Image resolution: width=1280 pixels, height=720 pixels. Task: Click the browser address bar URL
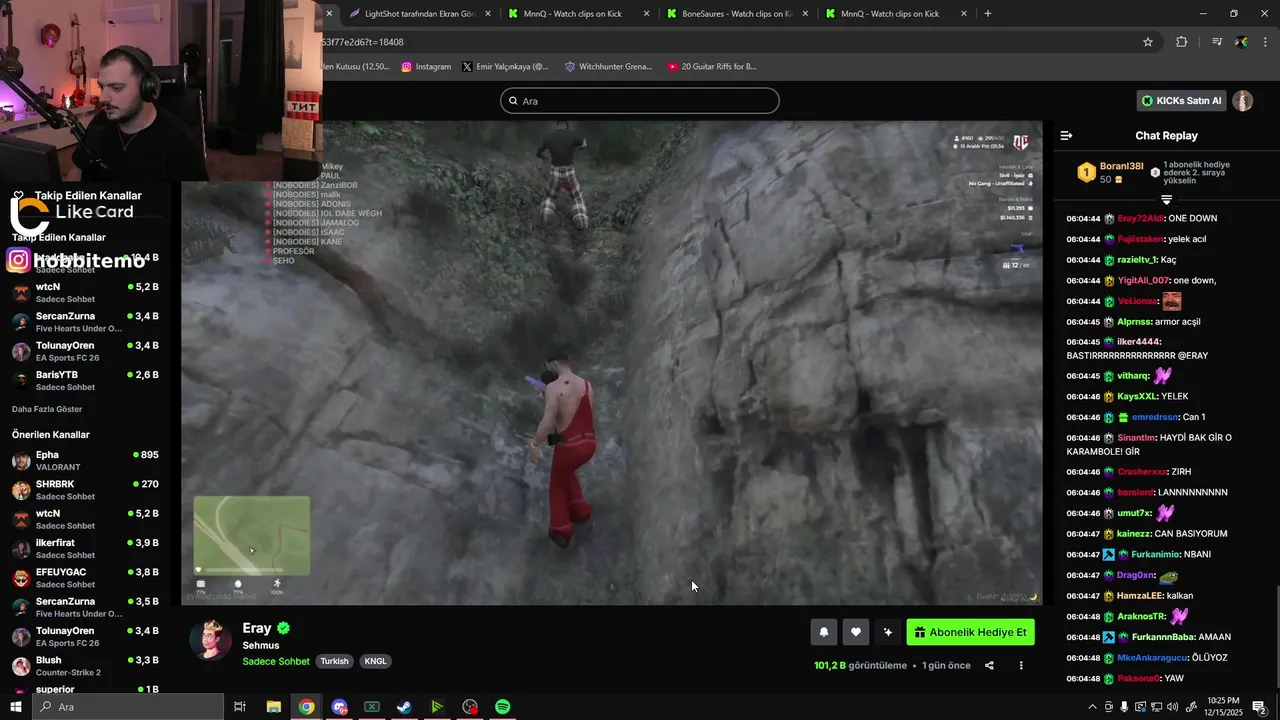click(x=364, y=42)
